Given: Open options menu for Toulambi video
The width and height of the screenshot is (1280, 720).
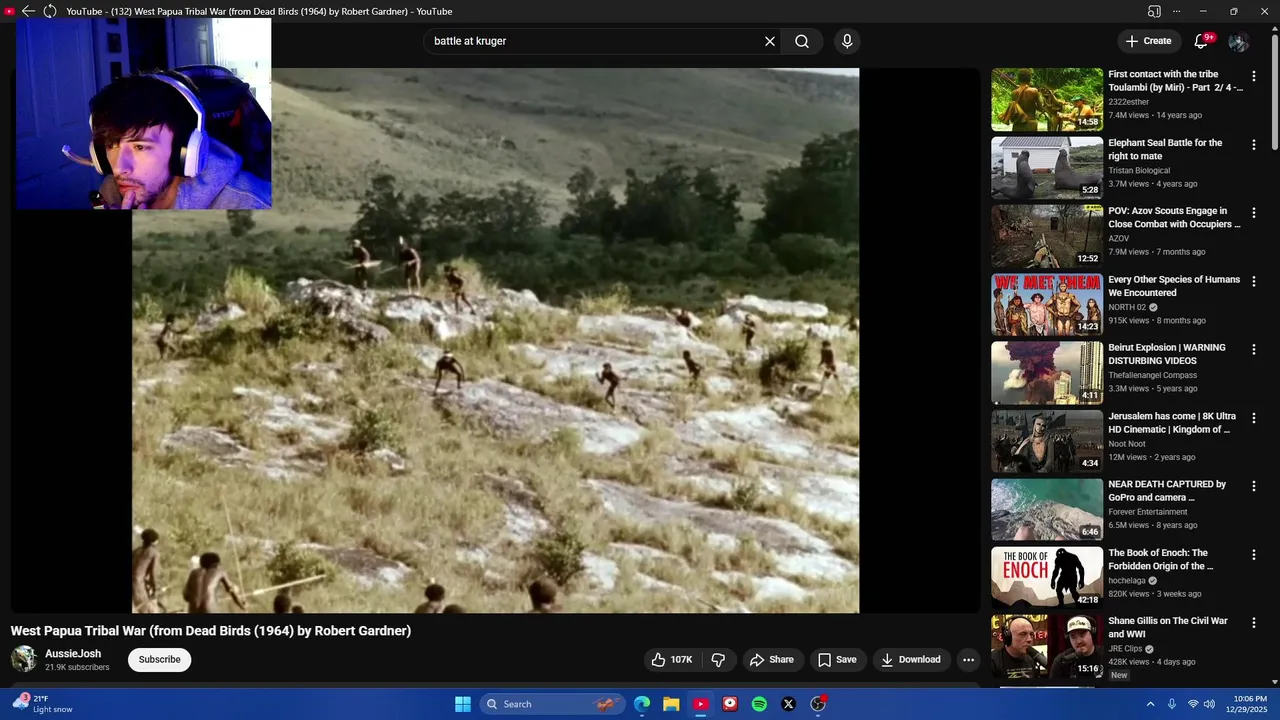Looking at the screenshot, I should pos(1254,77).
